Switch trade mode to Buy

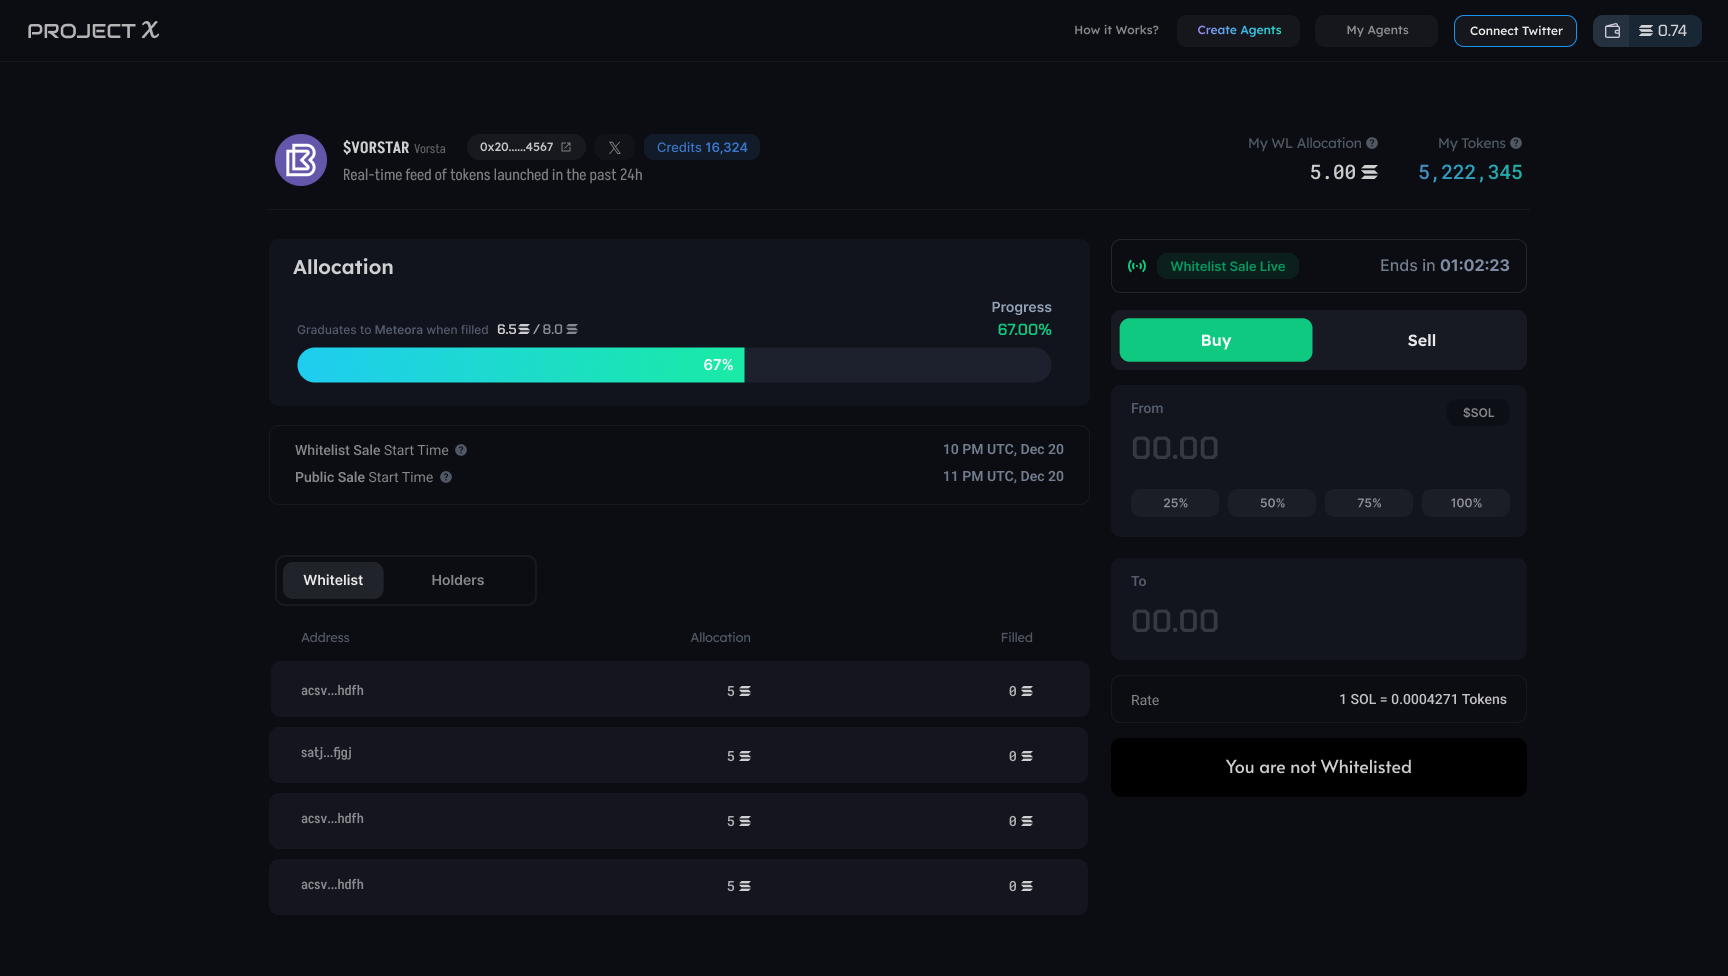(1215, 340)
